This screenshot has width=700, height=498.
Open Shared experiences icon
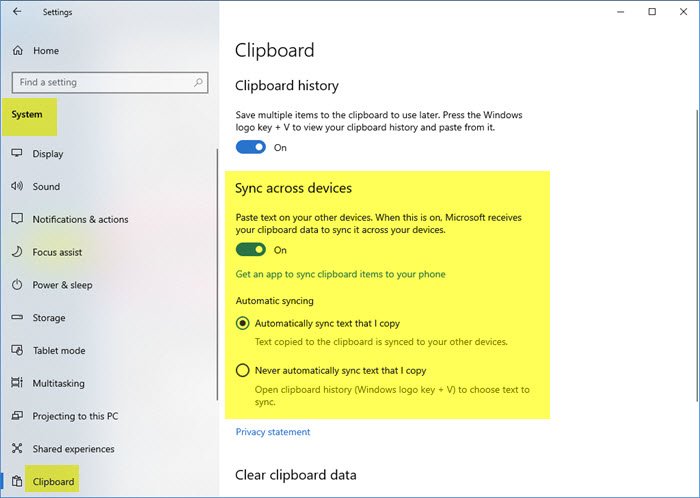point(16,449)
